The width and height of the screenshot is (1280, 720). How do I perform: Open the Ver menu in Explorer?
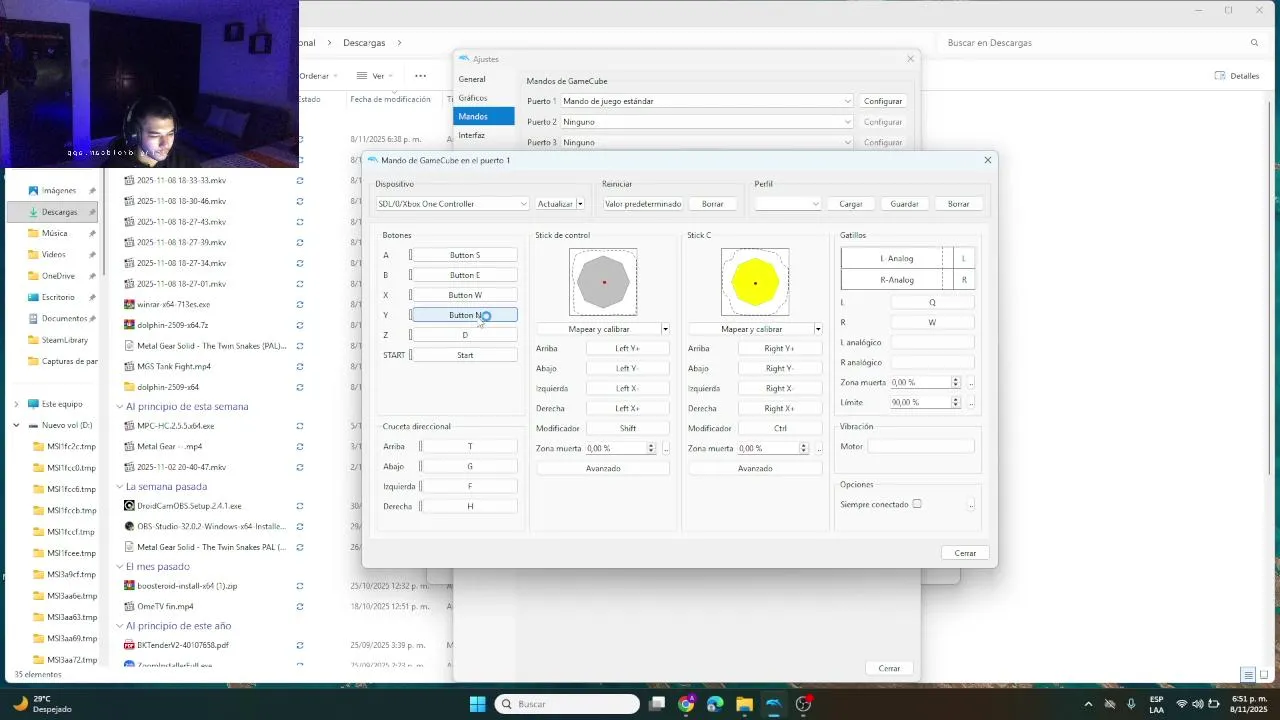click(x=376, y=76)
